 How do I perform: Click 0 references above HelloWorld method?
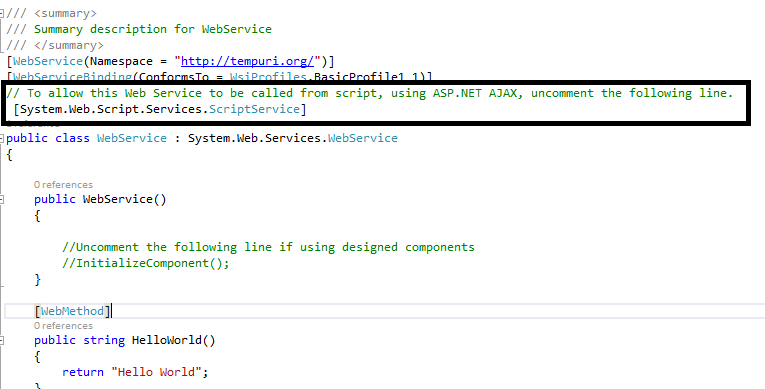point(63,326)
